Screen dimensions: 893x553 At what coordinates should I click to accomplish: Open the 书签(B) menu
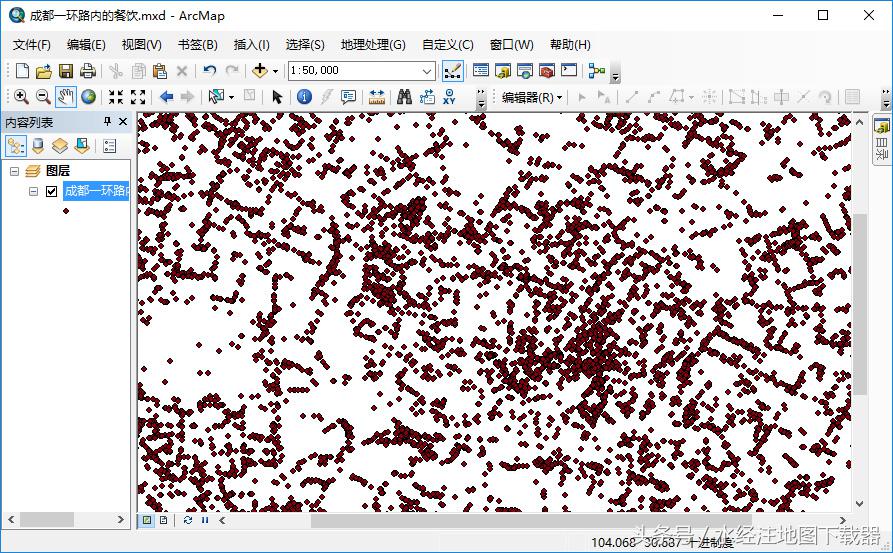coord(197,44)
